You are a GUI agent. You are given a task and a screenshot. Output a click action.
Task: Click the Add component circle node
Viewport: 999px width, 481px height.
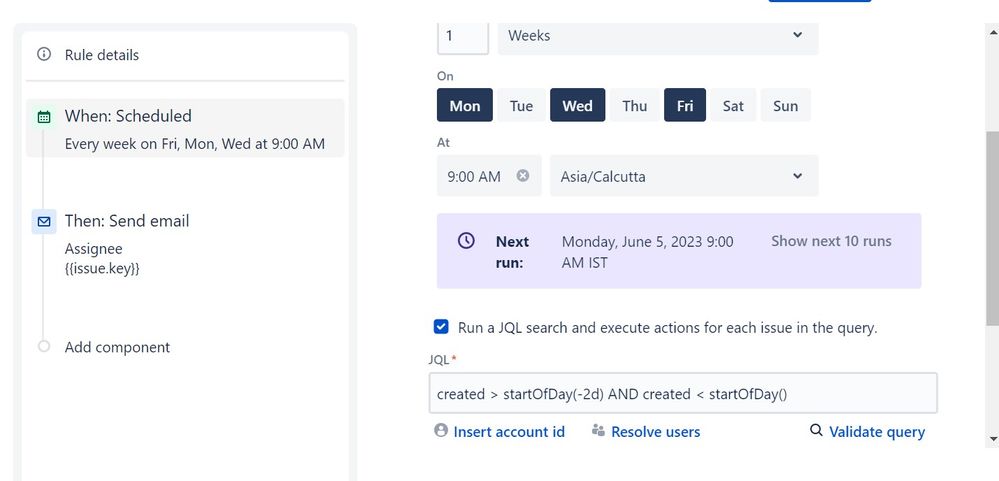[x=44, y=347]
